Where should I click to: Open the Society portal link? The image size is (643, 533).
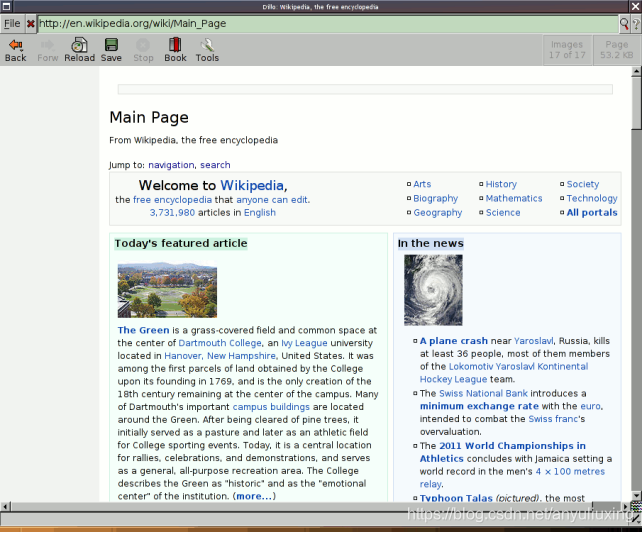[x=583, y=184]
